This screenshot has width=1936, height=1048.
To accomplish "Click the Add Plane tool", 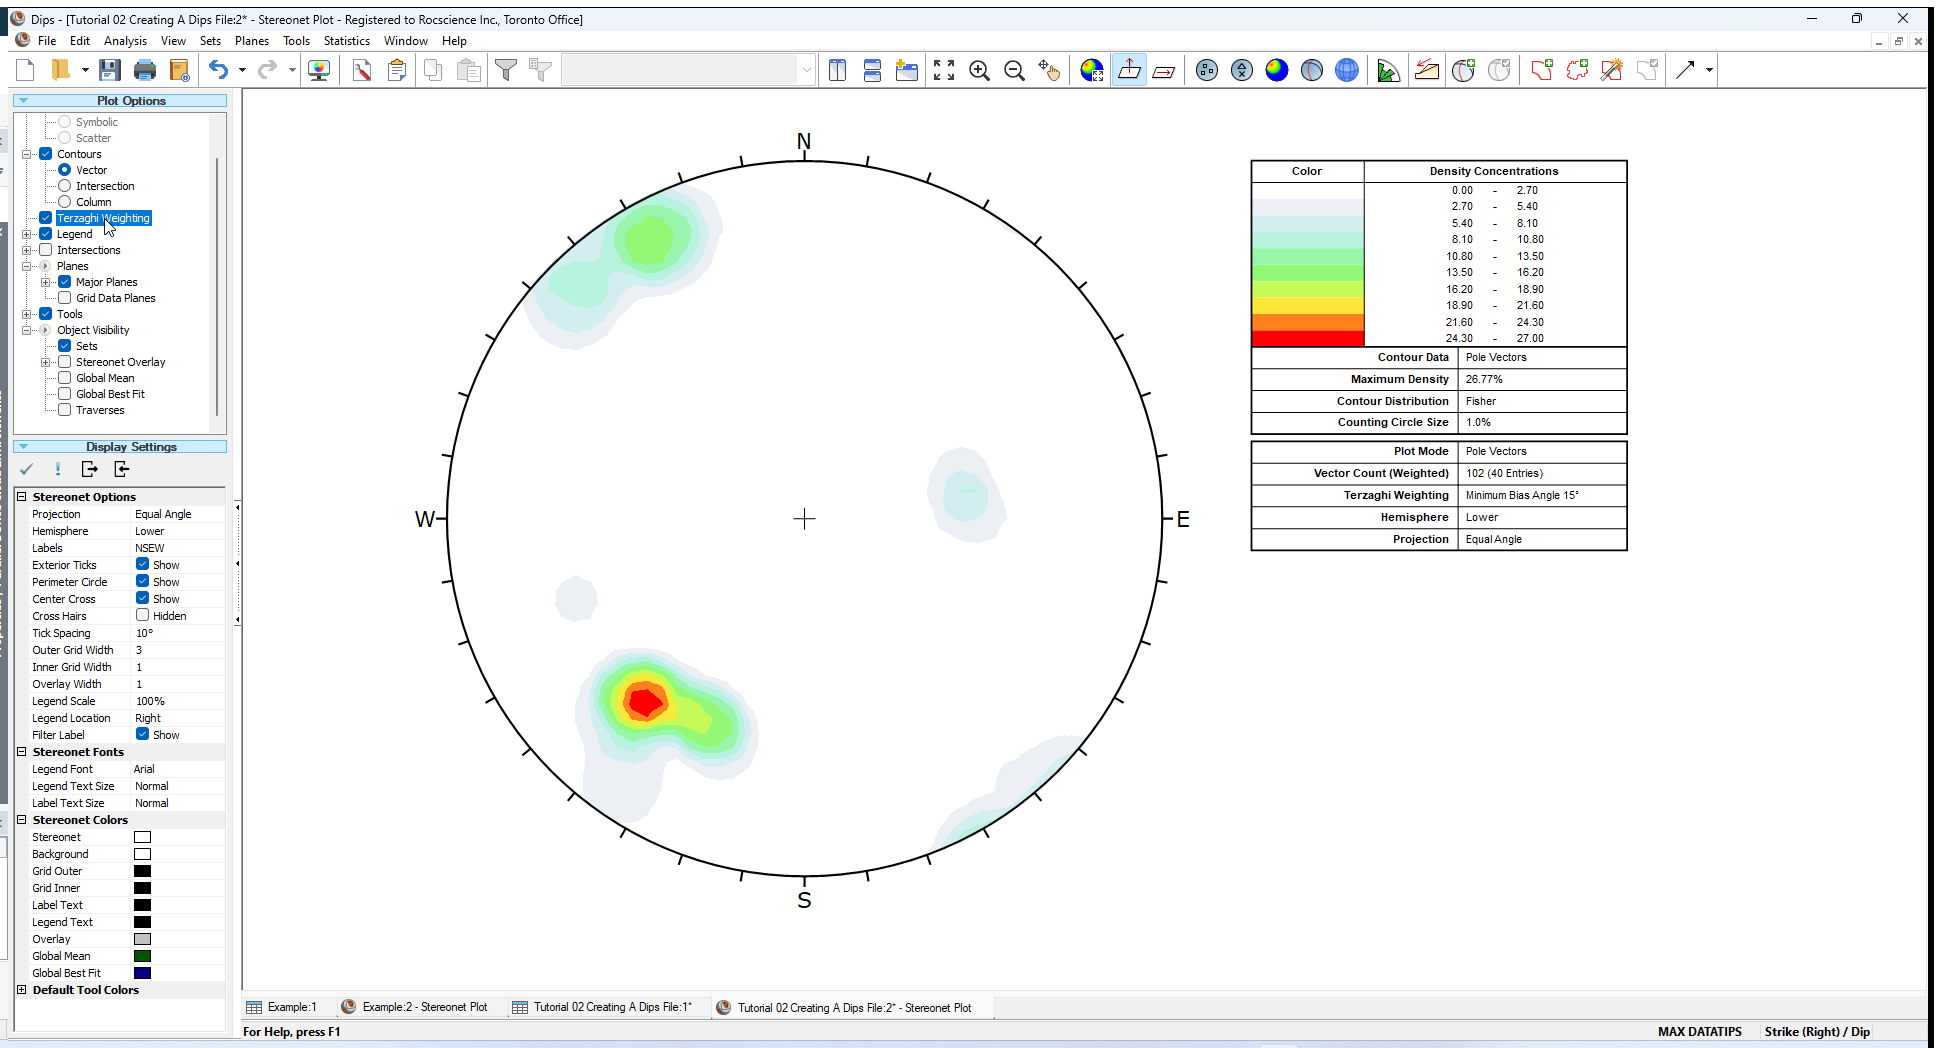I will click(x=1463, y=70).
